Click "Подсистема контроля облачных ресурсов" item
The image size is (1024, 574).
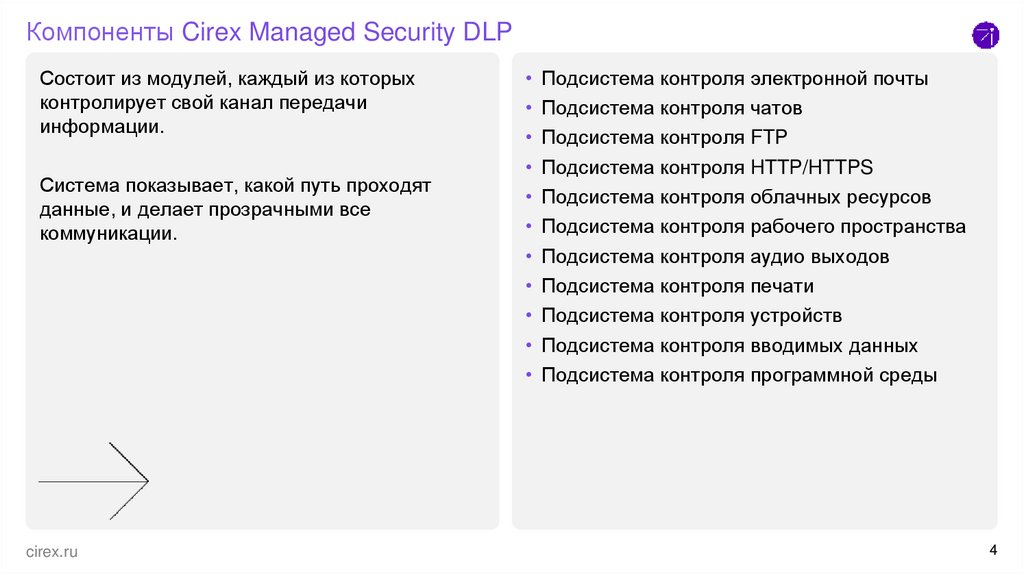[x=736, y=197]
